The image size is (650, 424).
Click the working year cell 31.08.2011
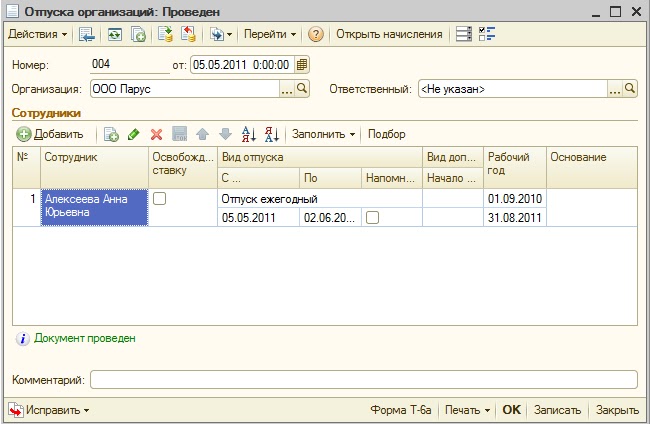(x=515, y=217)
